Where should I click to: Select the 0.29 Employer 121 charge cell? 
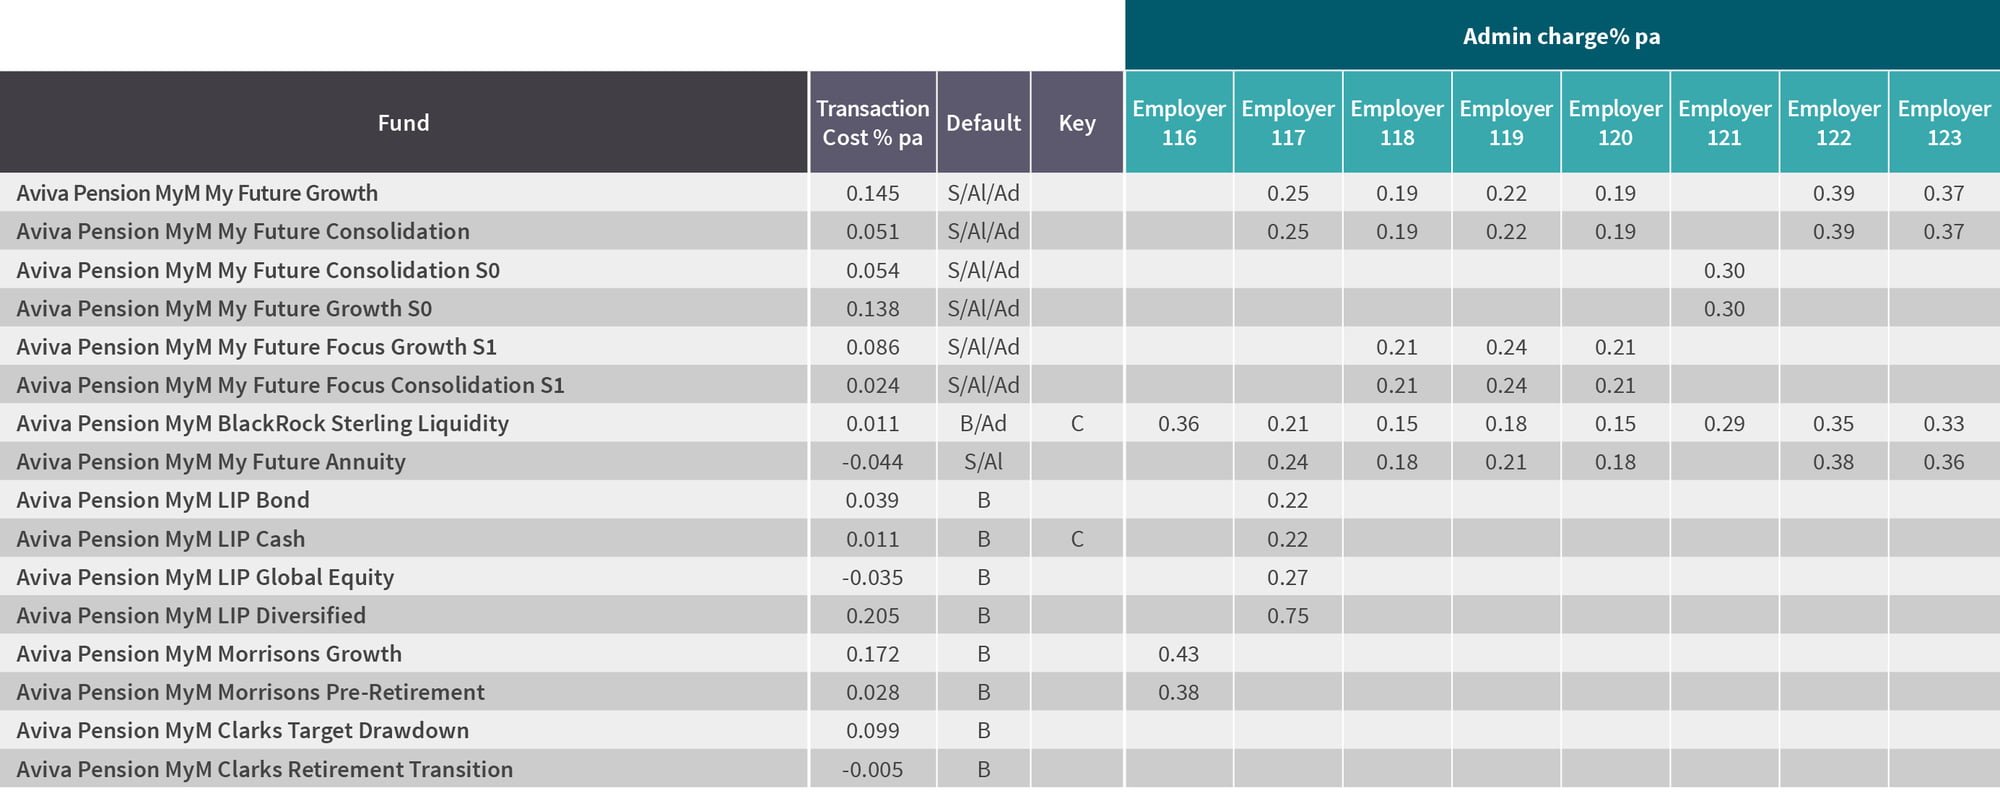[1724, 424]
